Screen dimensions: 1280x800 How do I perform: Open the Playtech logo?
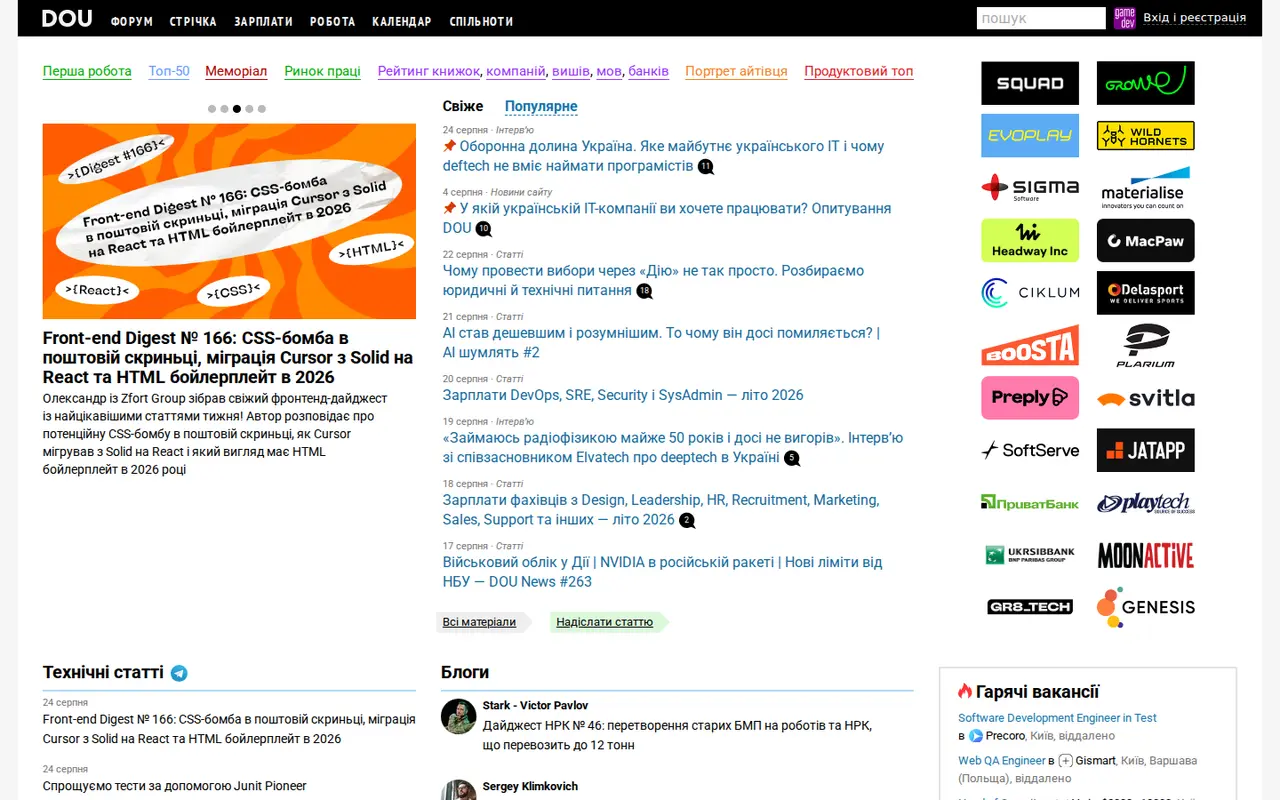tap(1146, 503)
